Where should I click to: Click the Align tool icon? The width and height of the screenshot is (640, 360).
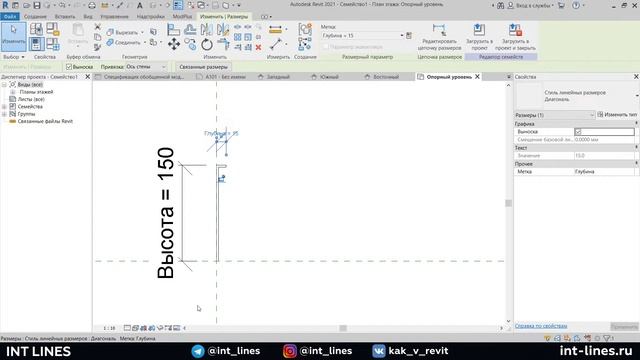pos(173,30)
